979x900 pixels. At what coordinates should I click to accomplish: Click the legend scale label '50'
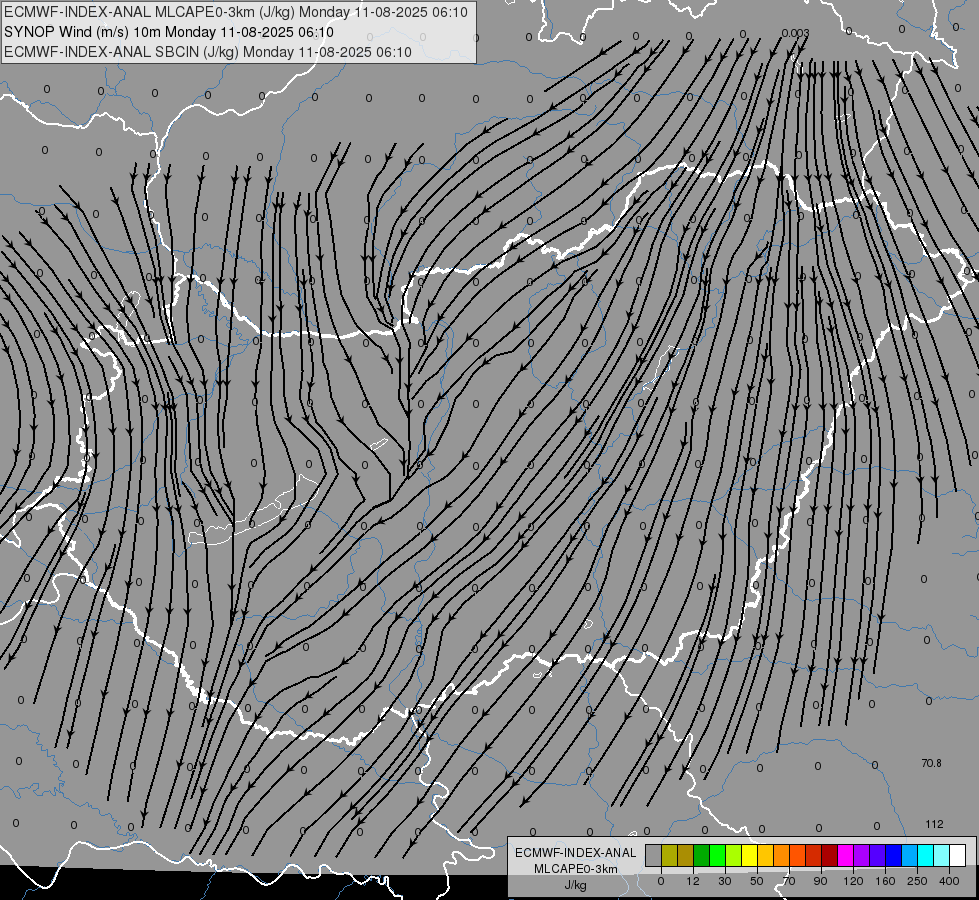tap(757, 881)
